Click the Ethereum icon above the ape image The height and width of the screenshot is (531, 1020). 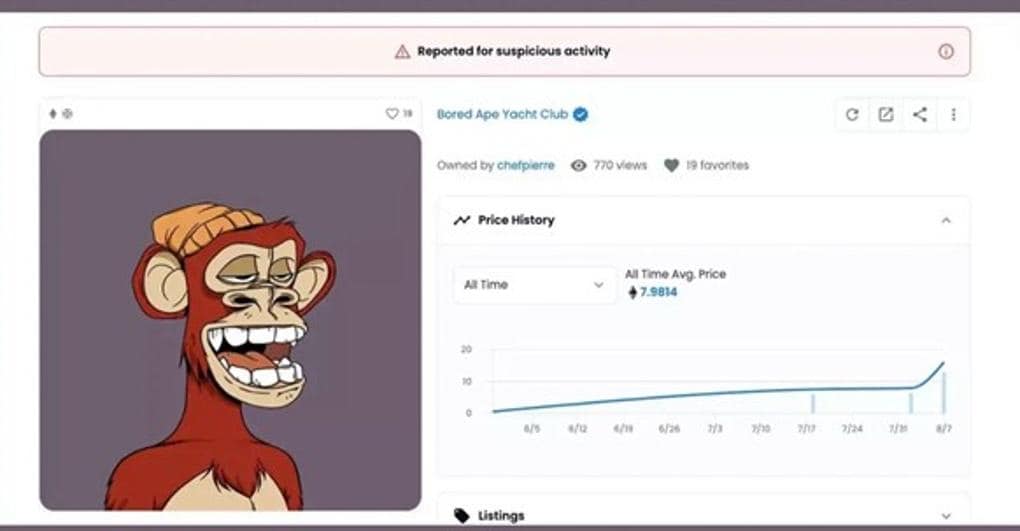(x=53, y=113)
